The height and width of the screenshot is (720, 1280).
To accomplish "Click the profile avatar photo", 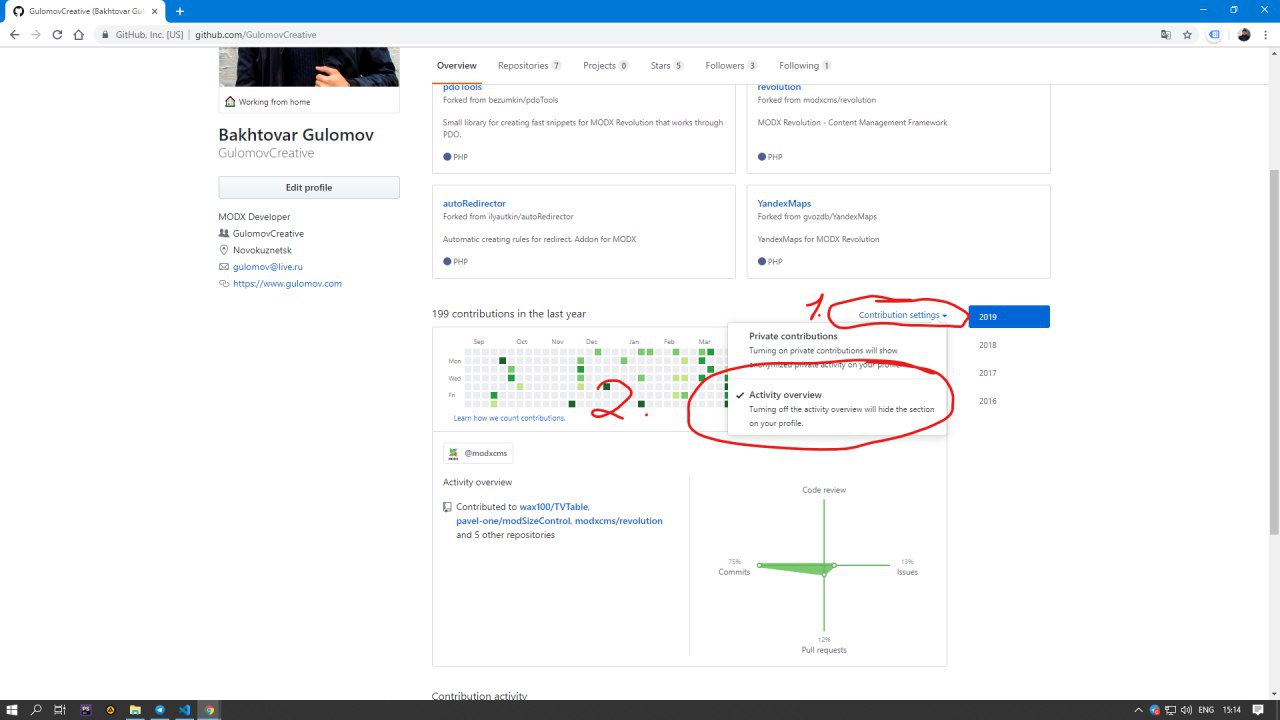I will tap(309, 67).
